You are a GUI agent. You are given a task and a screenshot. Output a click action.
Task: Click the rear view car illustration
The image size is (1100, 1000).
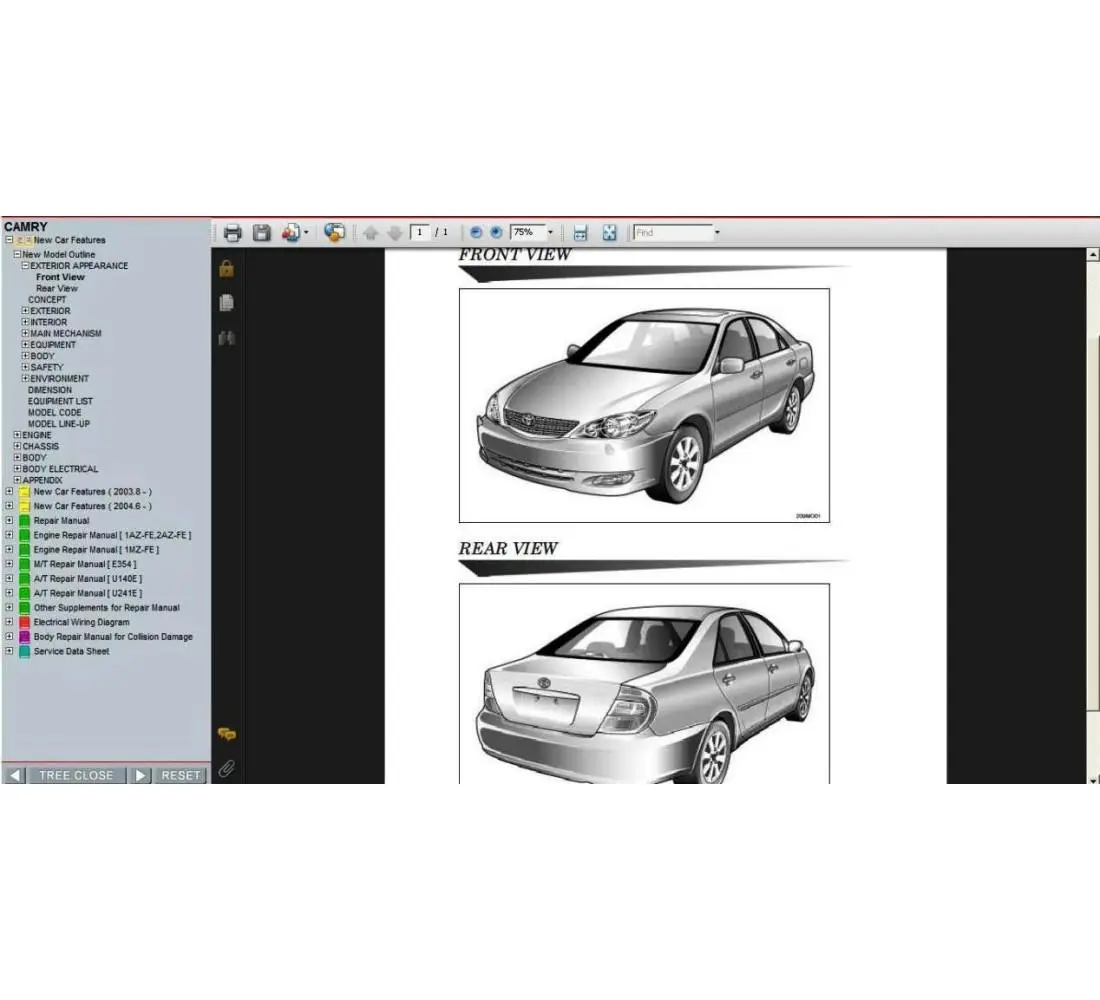pos(644,684)
